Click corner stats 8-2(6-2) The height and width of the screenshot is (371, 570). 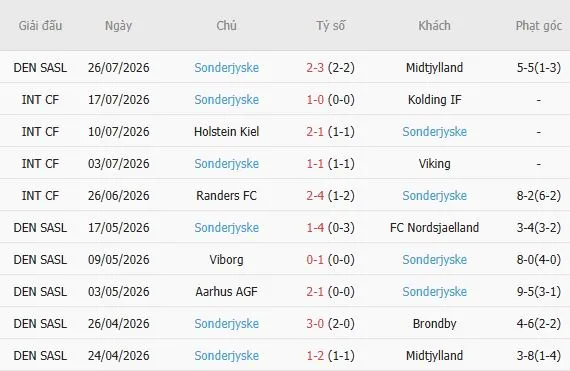(x=539, y=195)
